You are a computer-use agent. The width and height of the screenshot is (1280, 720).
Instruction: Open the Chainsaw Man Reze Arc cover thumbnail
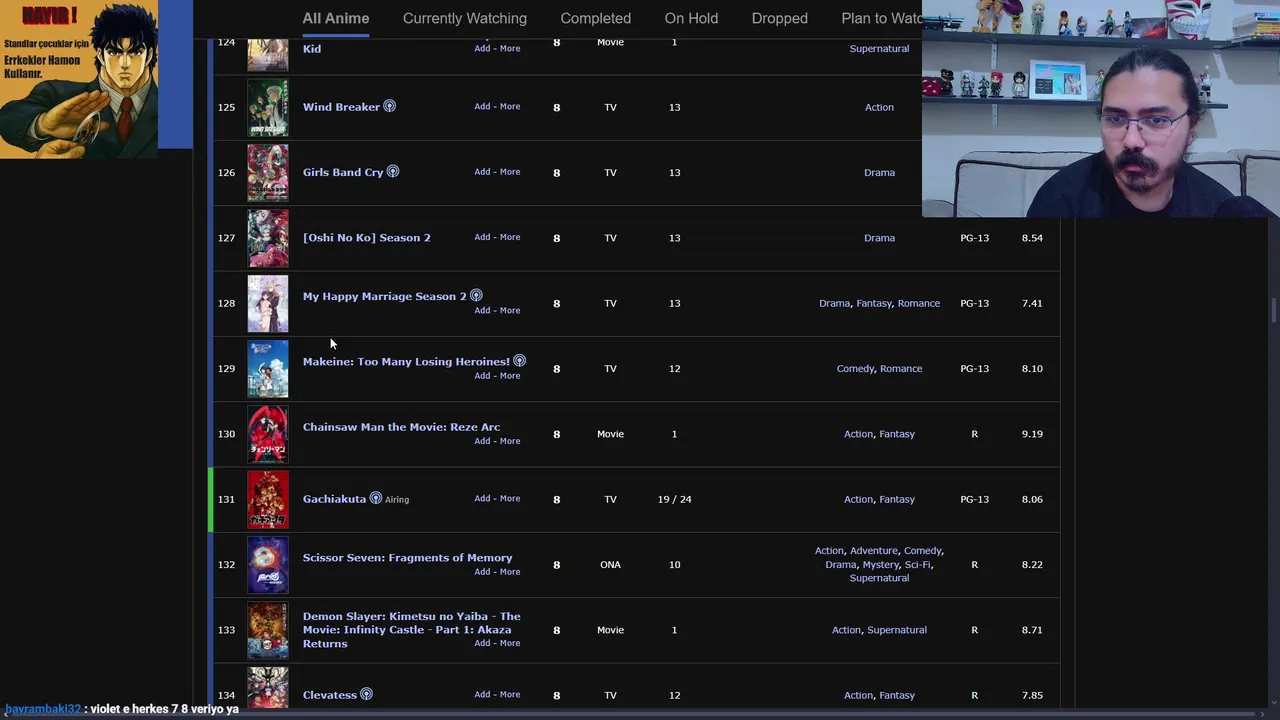click(x=268, y=434)
